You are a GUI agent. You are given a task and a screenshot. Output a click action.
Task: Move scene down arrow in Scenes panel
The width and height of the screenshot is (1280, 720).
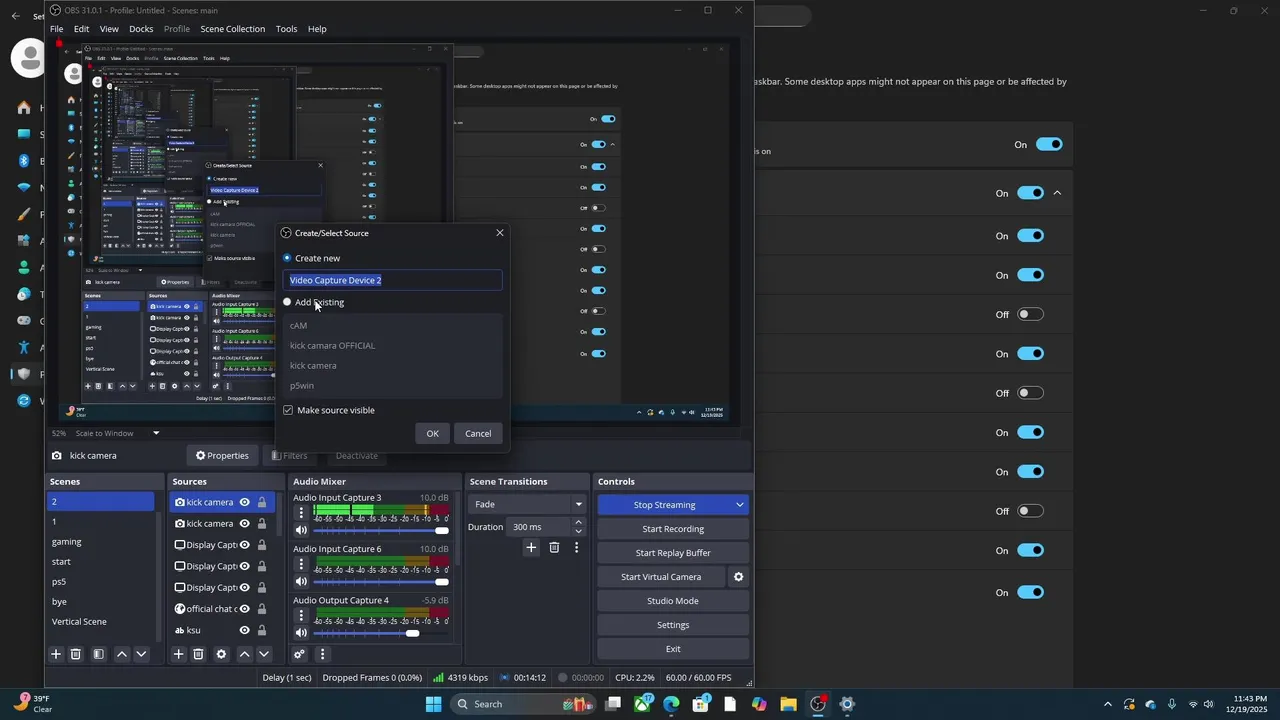click(141, 654)
